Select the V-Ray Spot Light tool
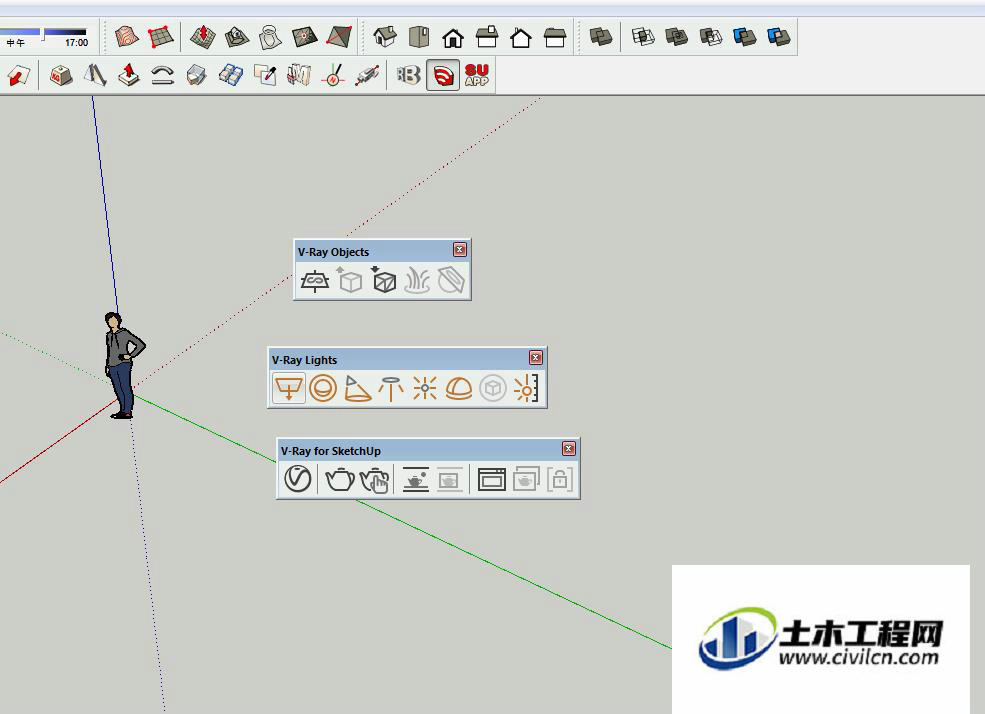This screenshot has height=714, width=985. pyautogui.click(x=357, y=388)
